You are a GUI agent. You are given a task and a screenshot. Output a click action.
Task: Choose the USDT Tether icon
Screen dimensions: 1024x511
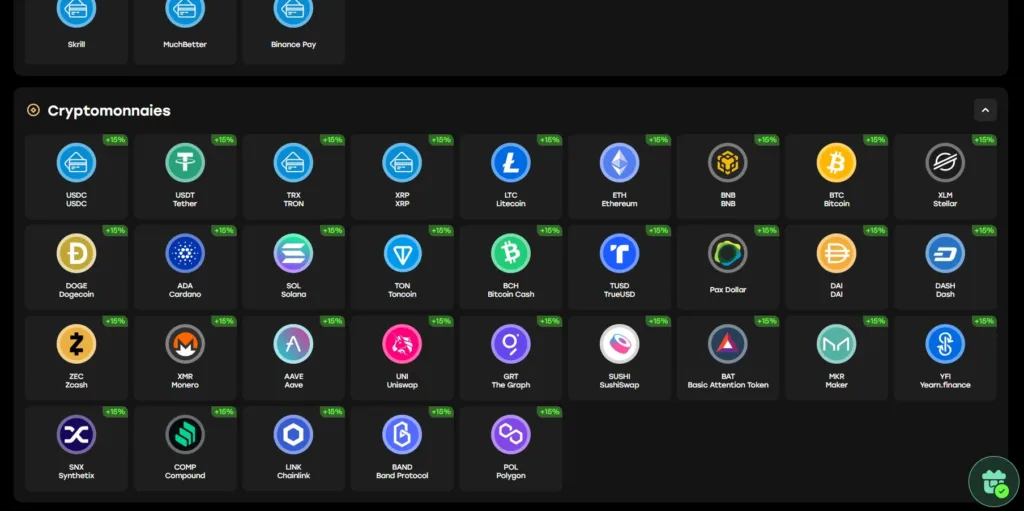point(185,162)
